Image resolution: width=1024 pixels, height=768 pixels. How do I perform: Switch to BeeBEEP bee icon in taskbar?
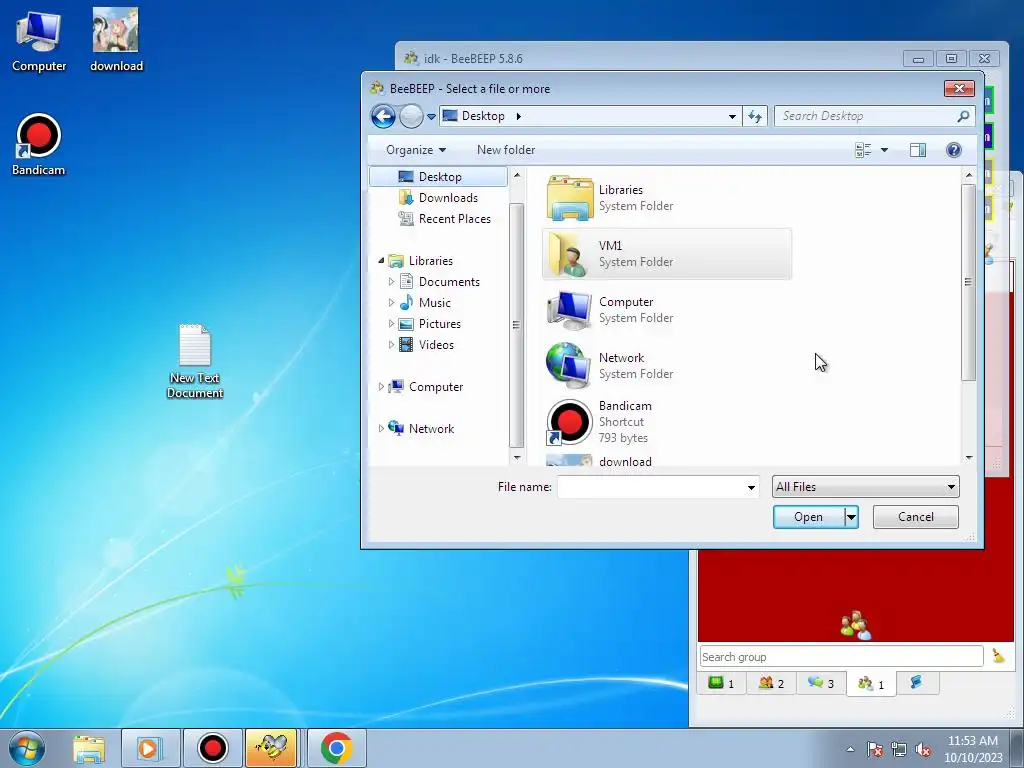coord(274,748)
